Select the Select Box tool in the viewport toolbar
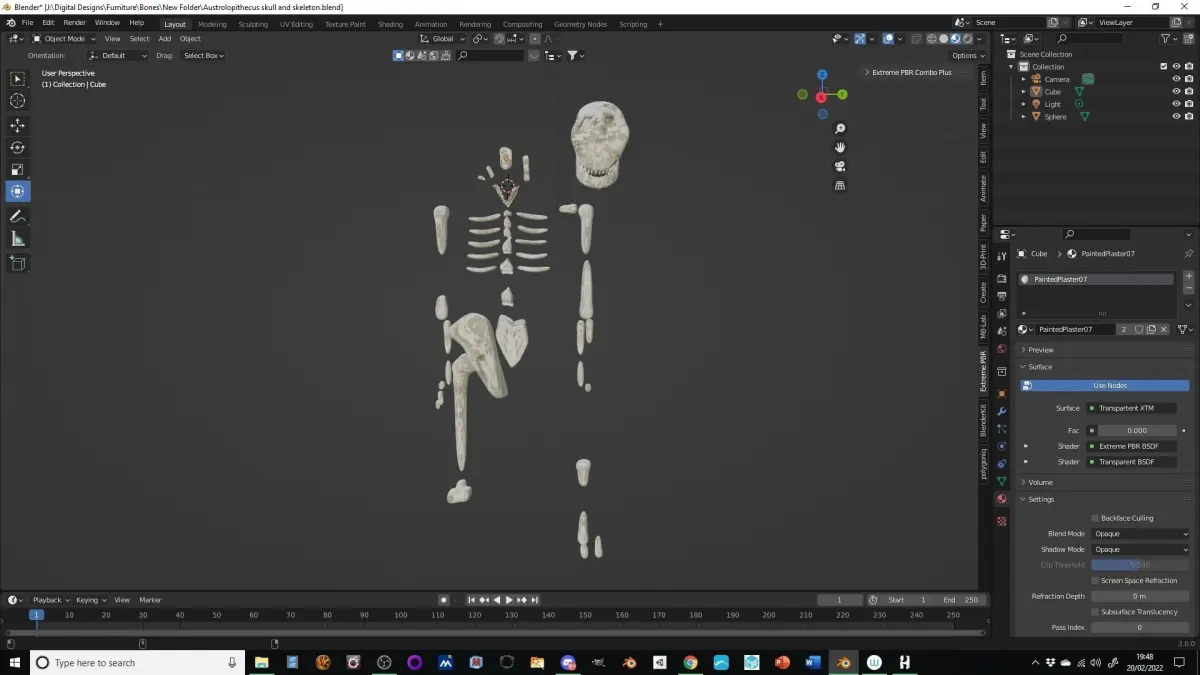Image resolution: width=1200 pixels, height=675 pixels. pyautogui.click(x=17, y=79)
